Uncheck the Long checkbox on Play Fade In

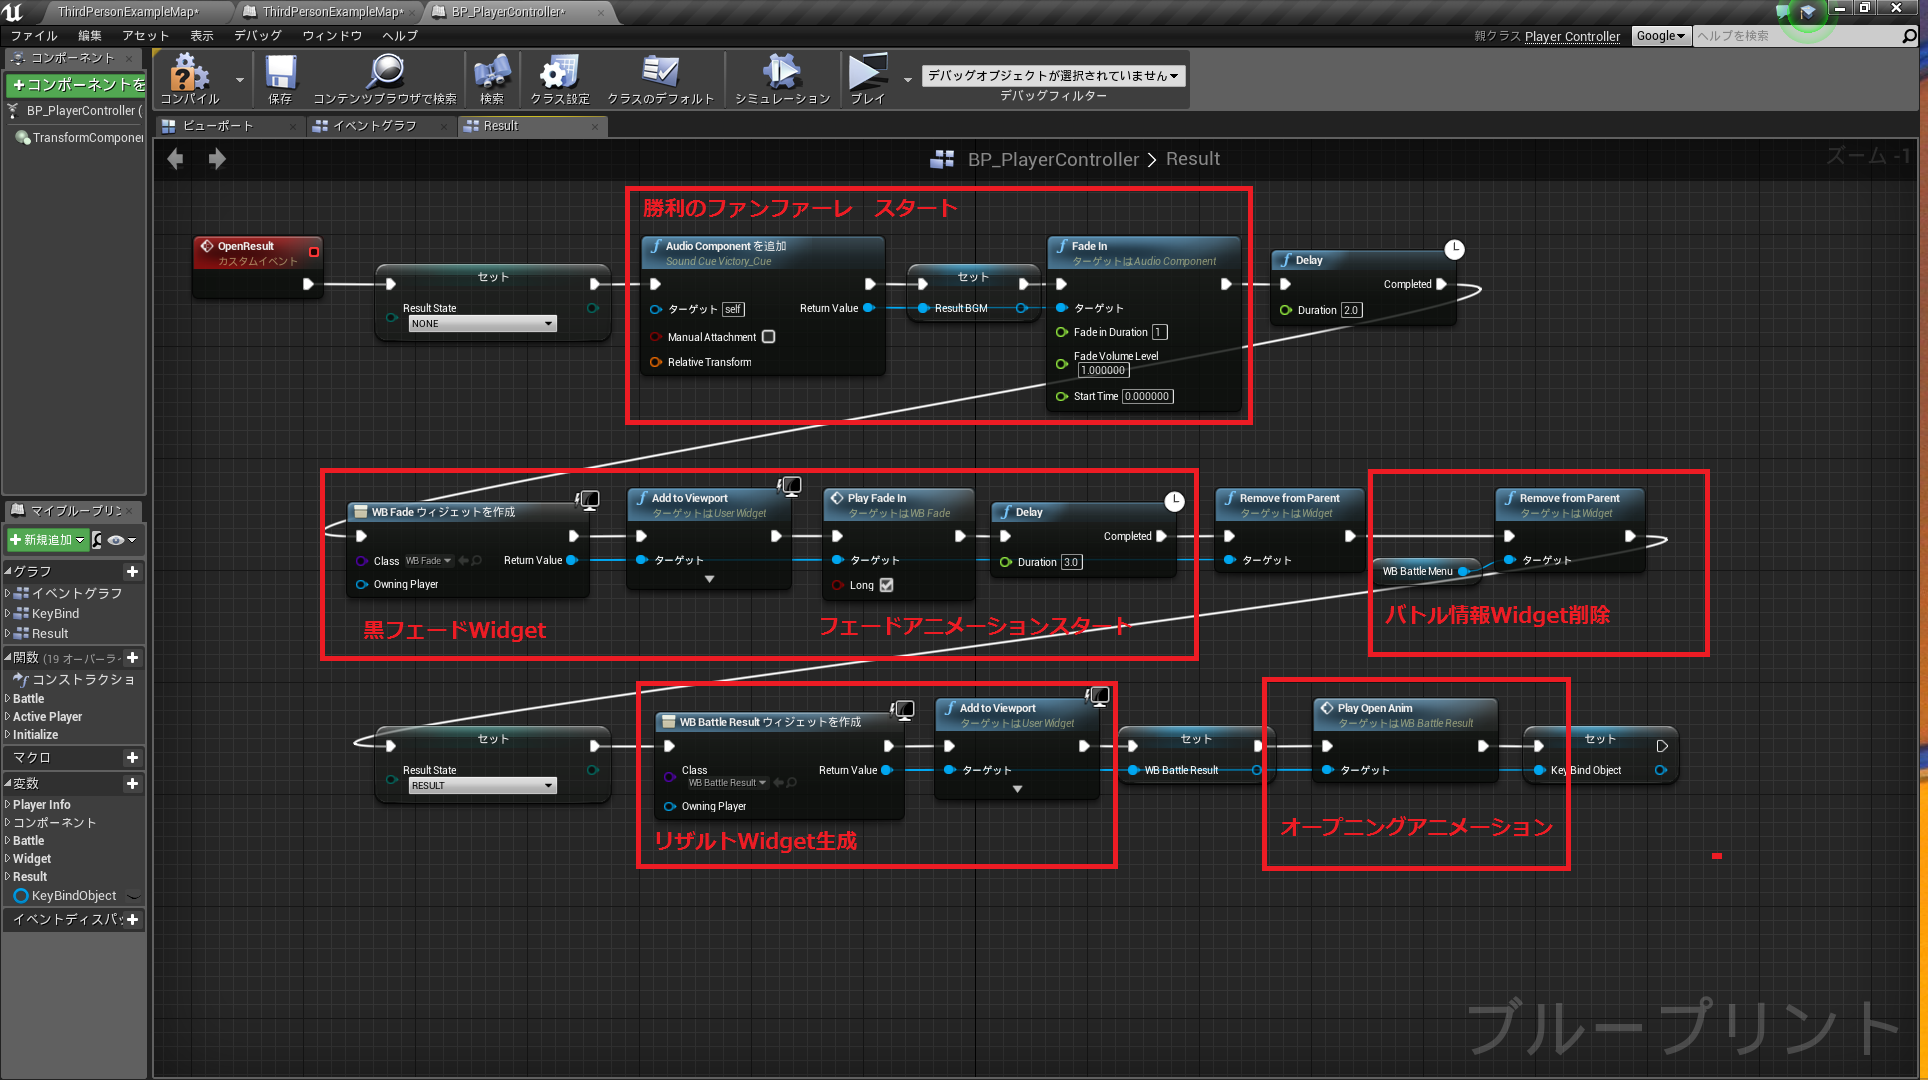click(x=886, y=585)
